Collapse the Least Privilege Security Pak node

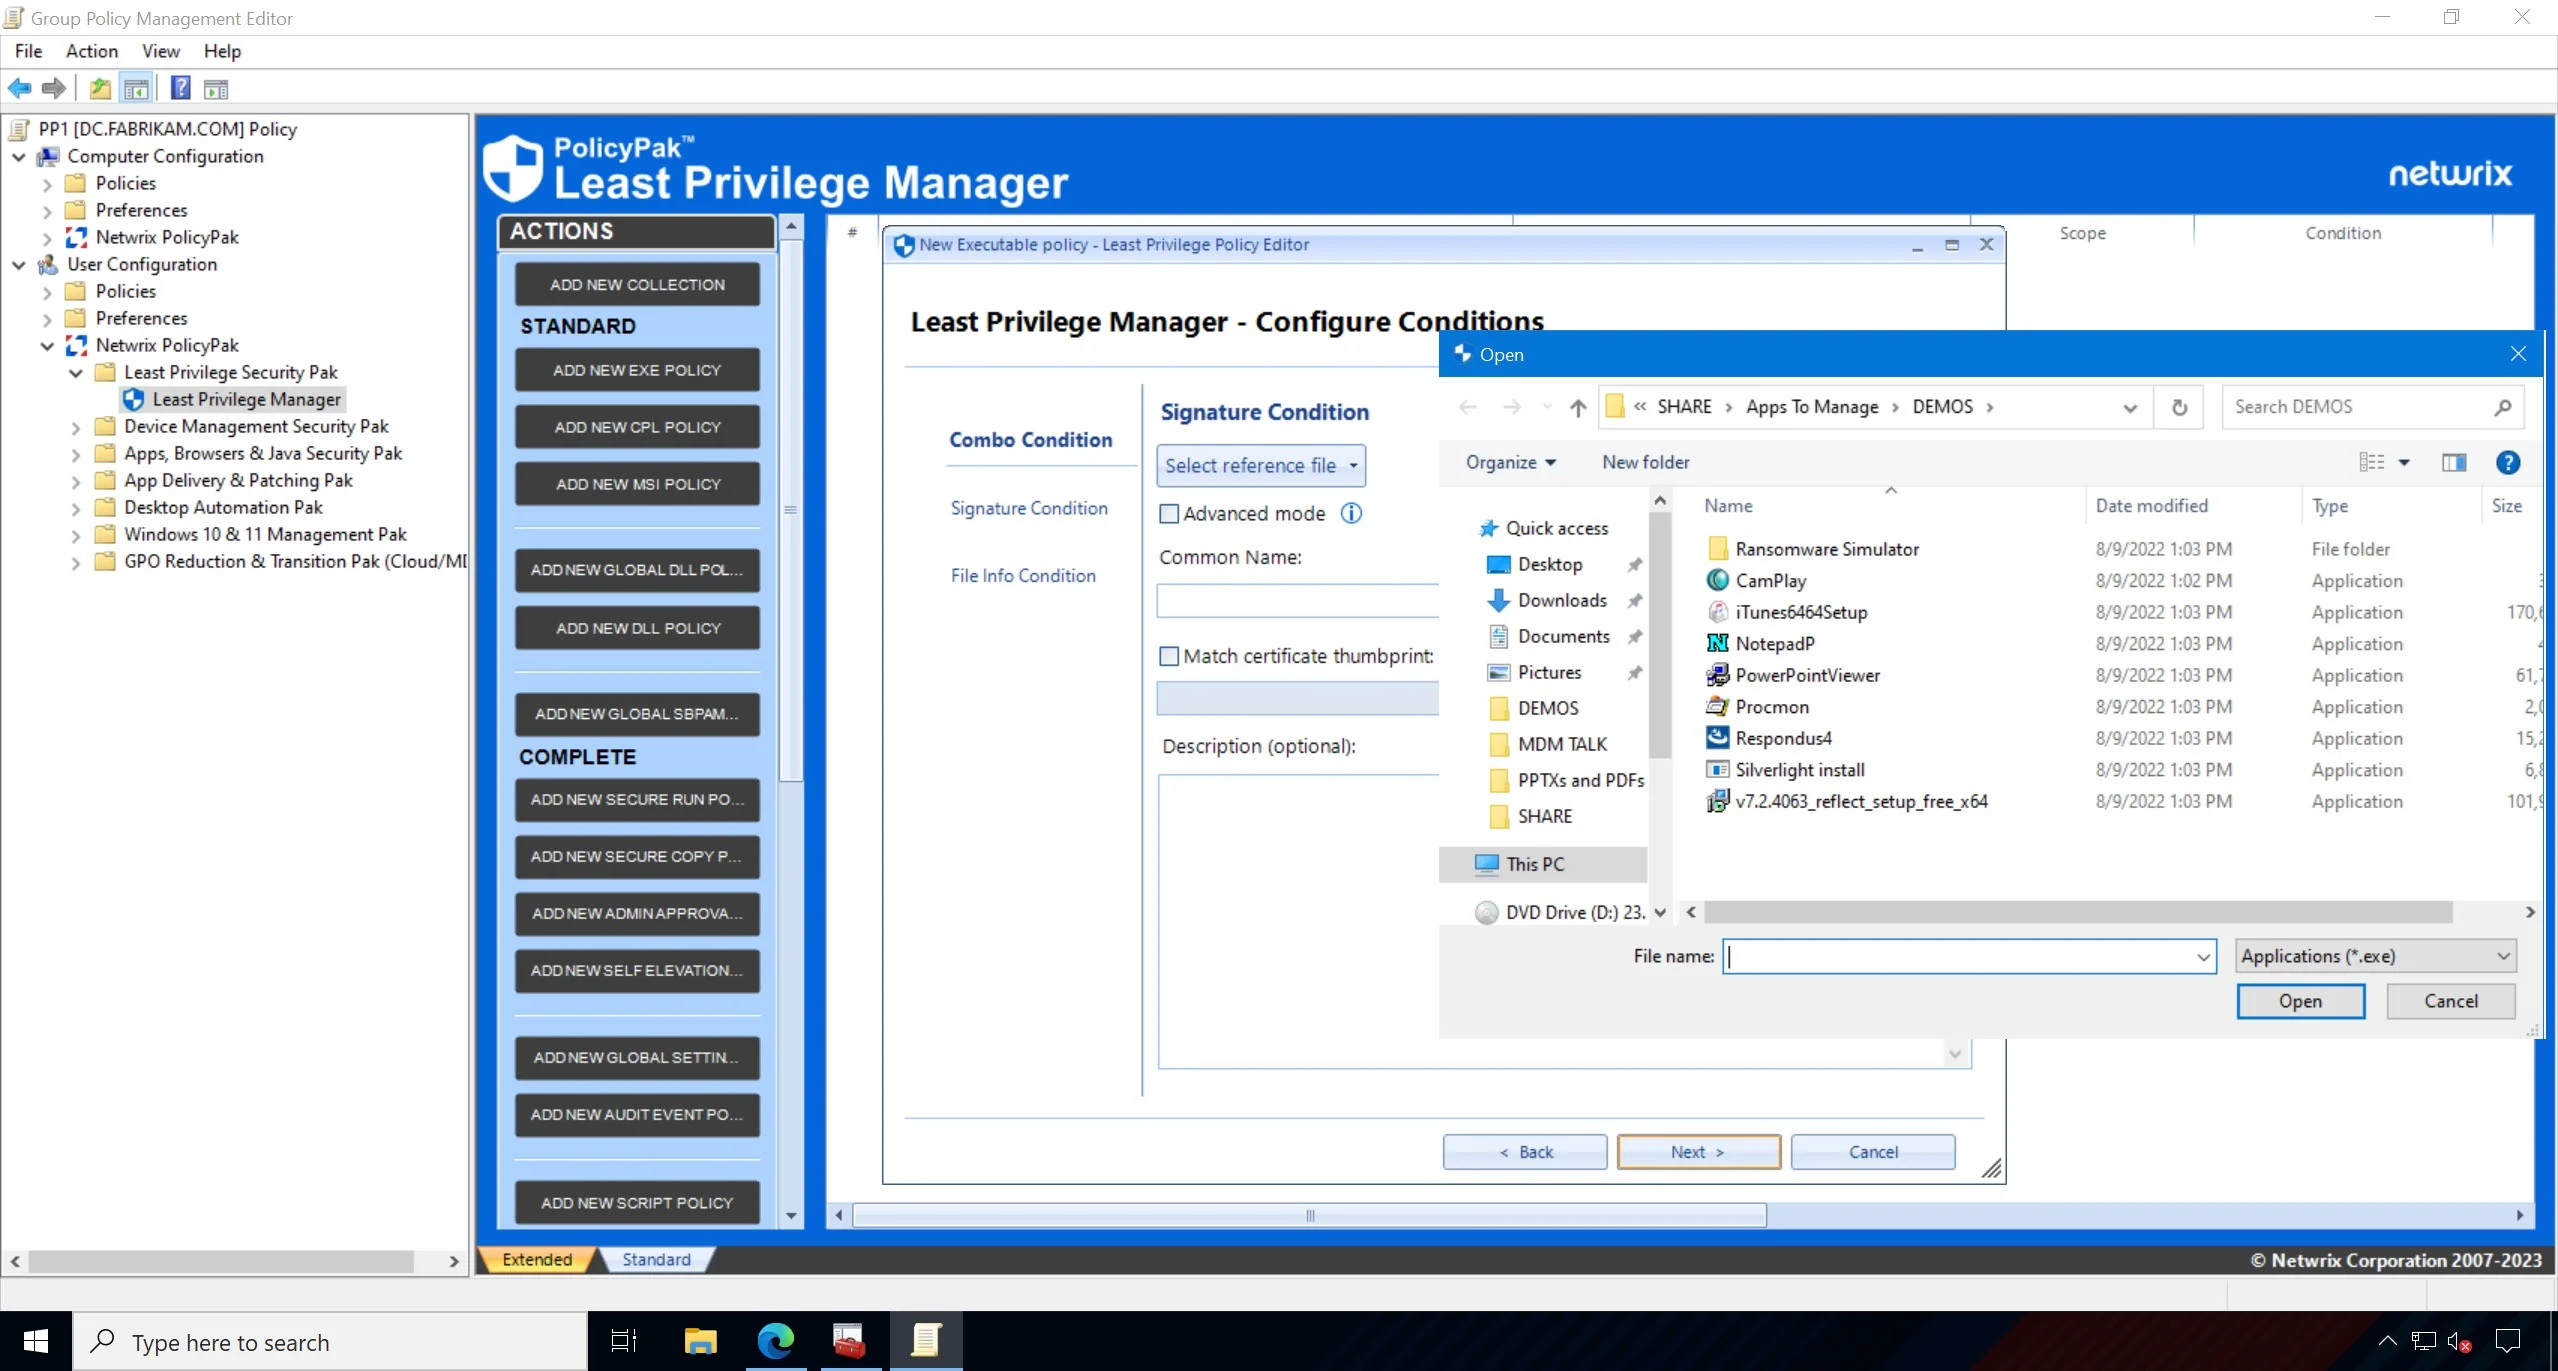point(76,373)
